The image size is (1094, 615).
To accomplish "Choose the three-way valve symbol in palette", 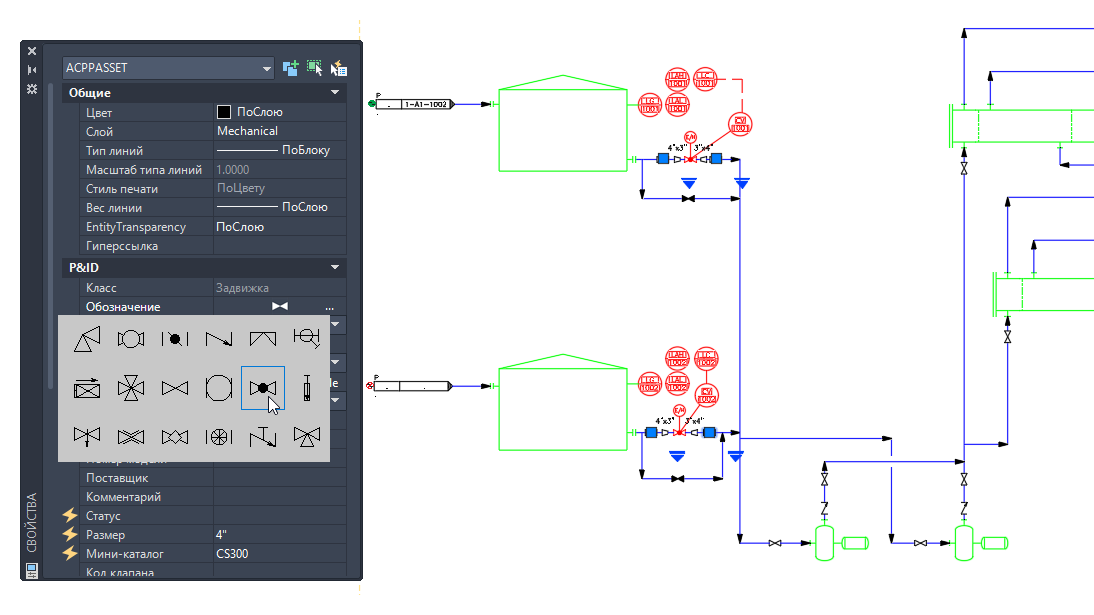I will click(x=306, y=437).
